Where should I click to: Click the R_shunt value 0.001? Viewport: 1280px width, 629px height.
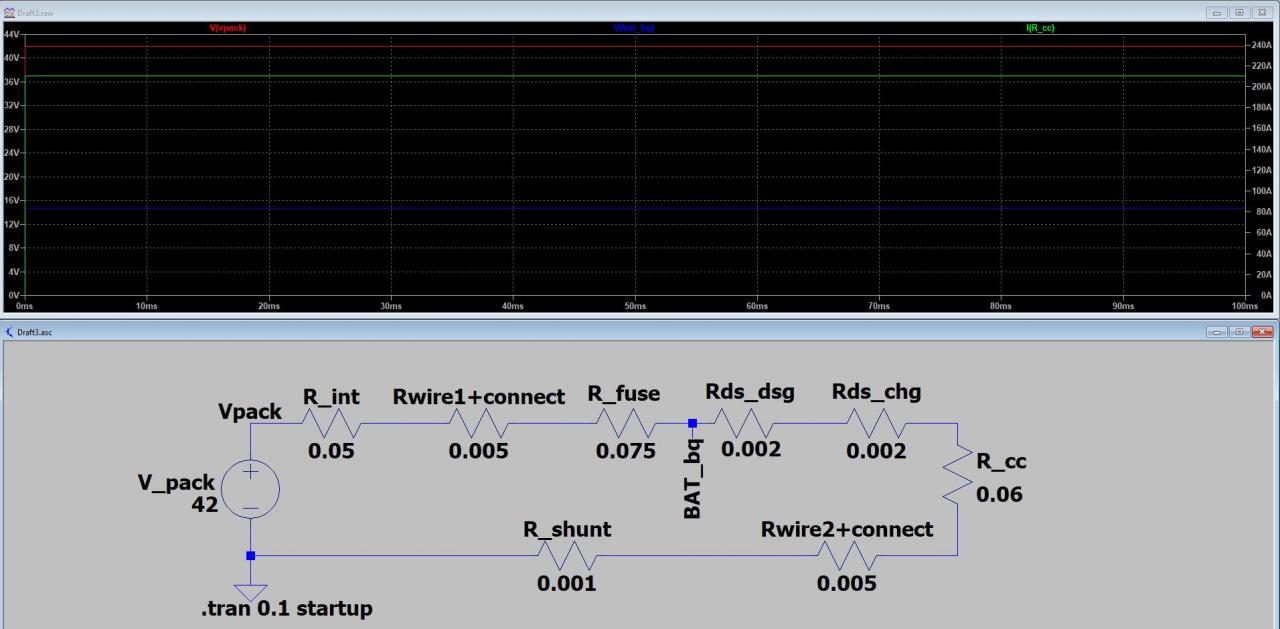click(567, 583)
